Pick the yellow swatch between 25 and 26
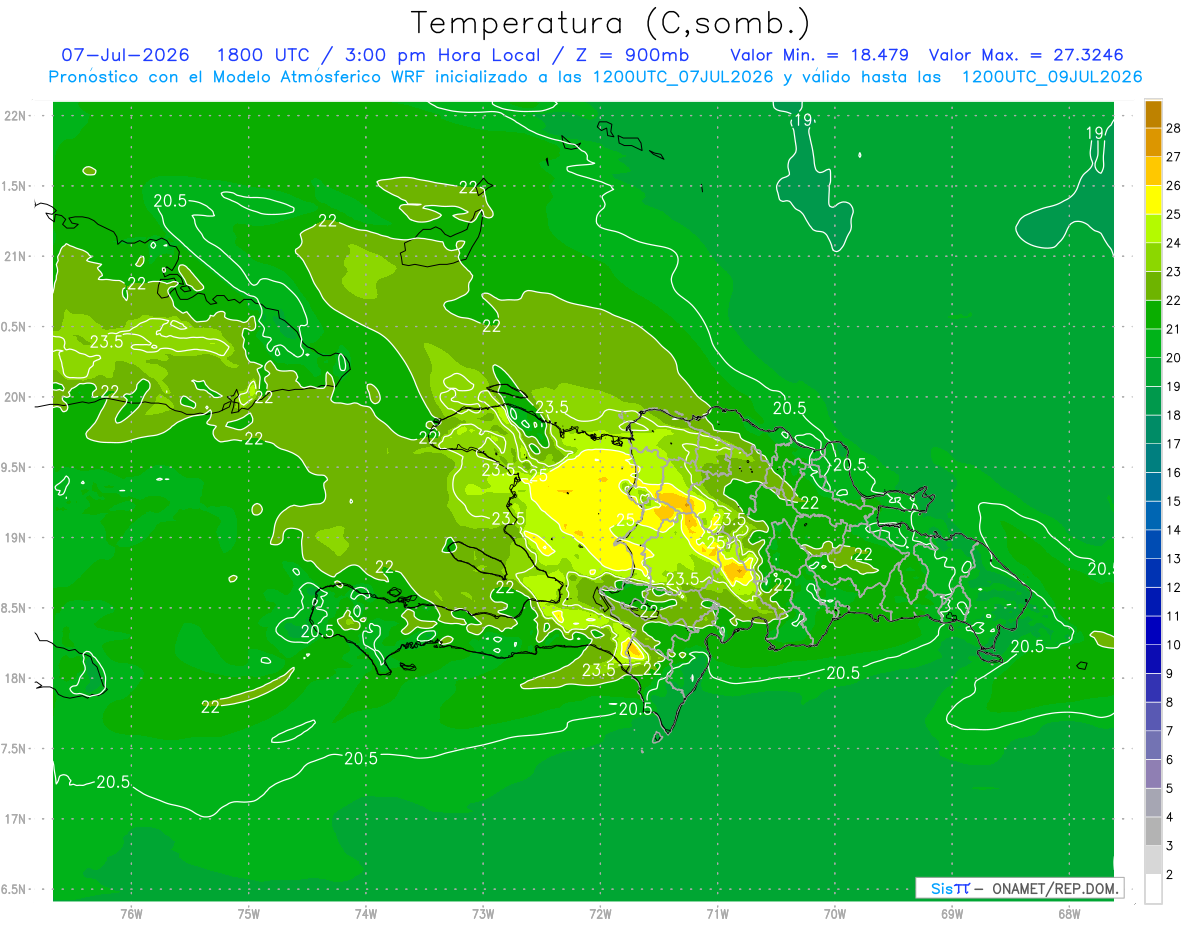This screenshot has width=1200, height=927. click(1153, 199)
